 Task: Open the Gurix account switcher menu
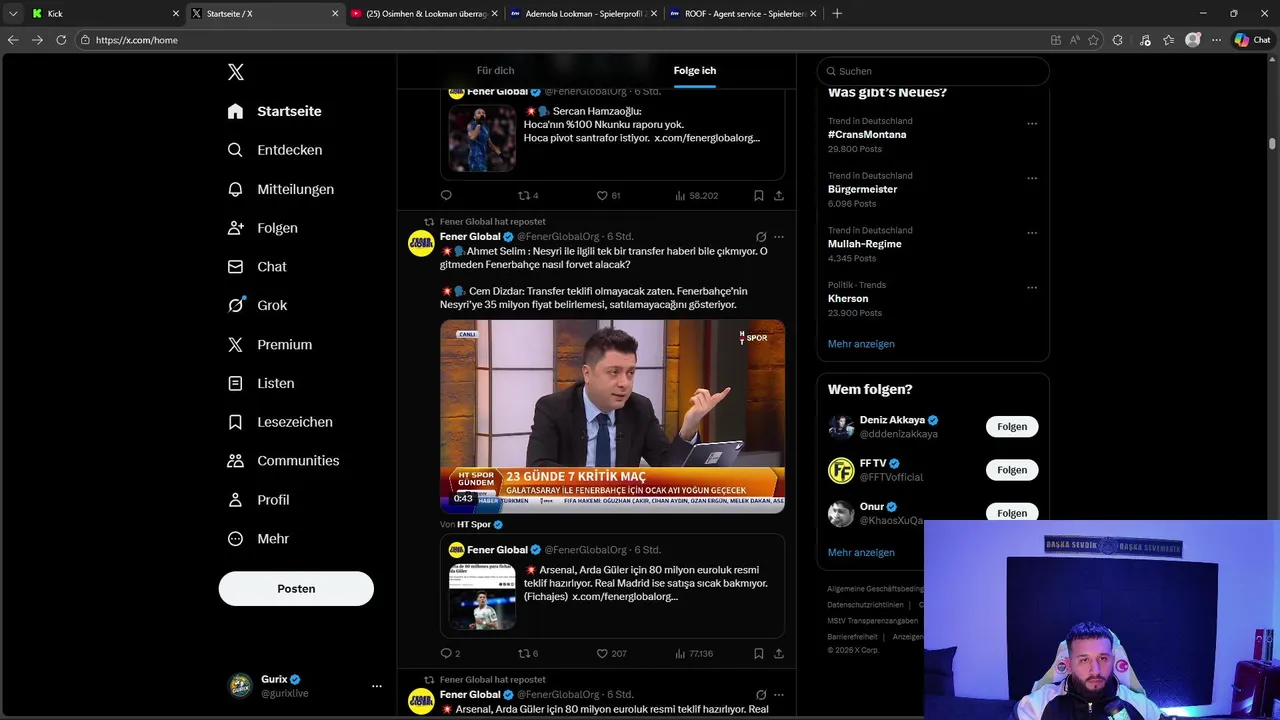click(x=306, y=685)
